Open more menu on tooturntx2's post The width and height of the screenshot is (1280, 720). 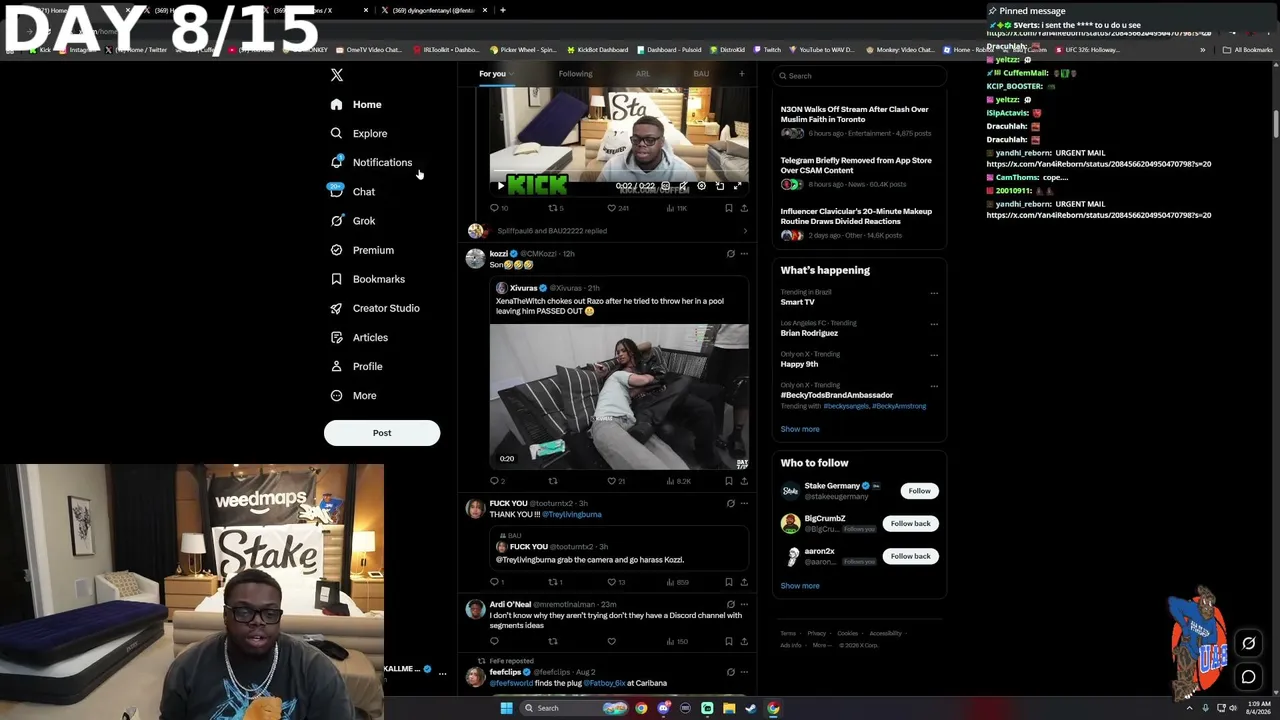tap(744, 504)
